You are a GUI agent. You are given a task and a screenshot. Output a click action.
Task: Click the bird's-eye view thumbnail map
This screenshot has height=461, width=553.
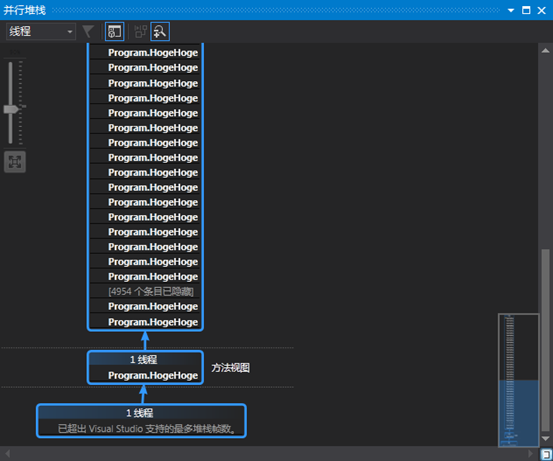pyautogui.click(x=518, y=380)
